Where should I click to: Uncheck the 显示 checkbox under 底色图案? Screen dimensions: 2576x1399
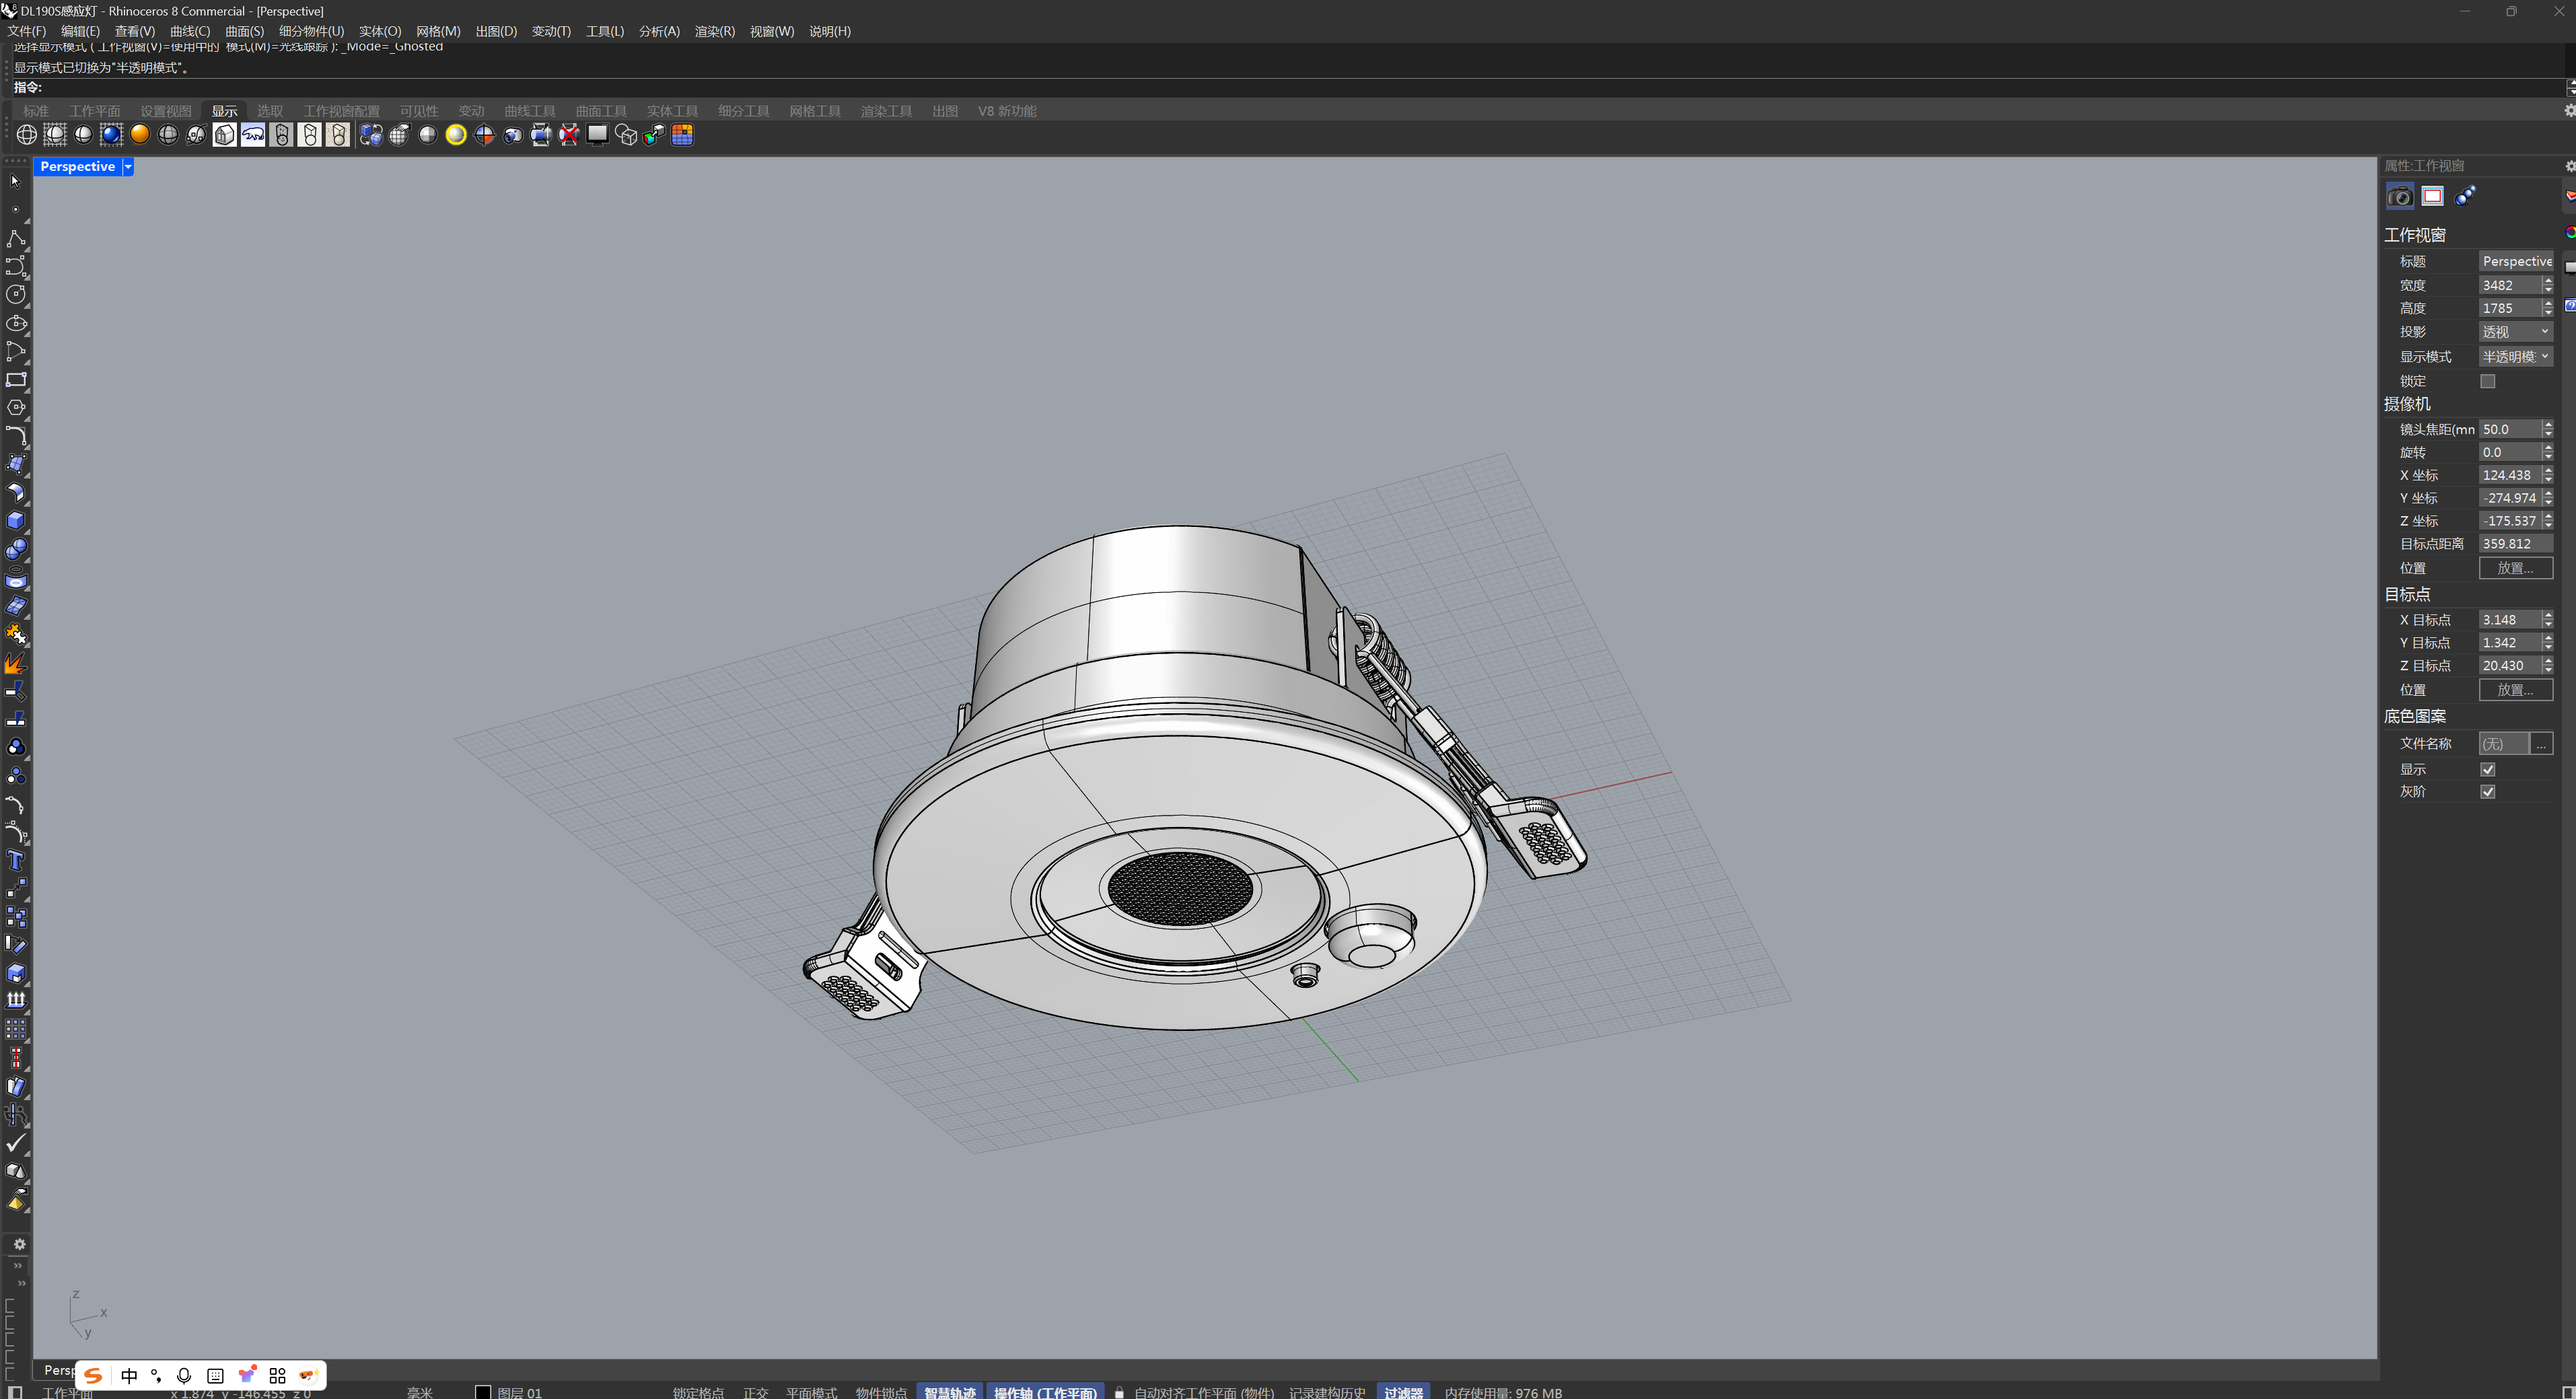(x=2489, y=769)
